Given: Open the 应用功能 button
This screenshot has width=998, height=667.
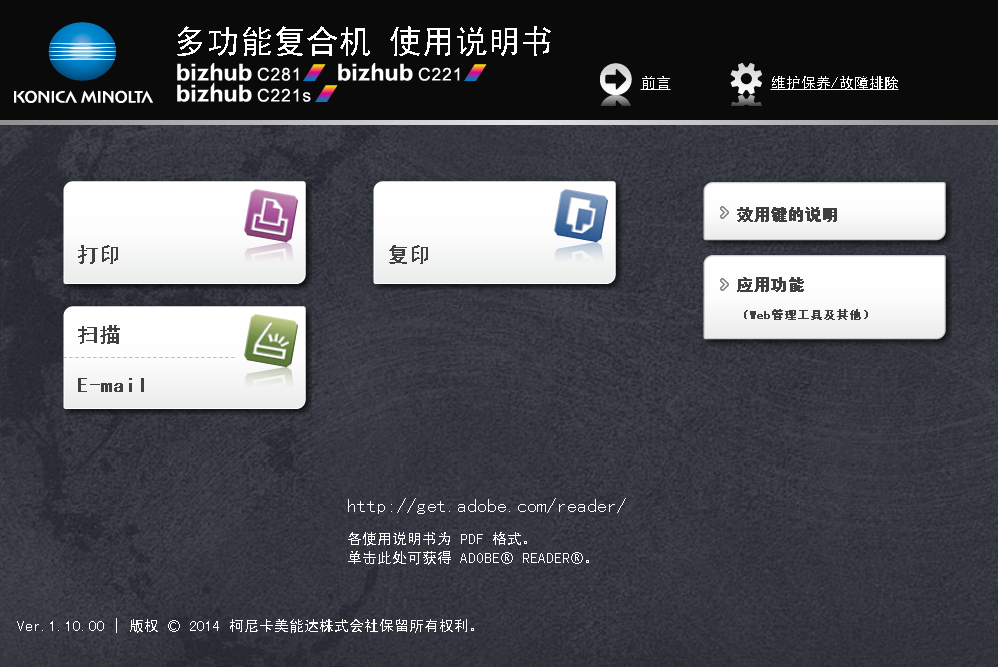Looking at the screenshot, I should point(824,297).
